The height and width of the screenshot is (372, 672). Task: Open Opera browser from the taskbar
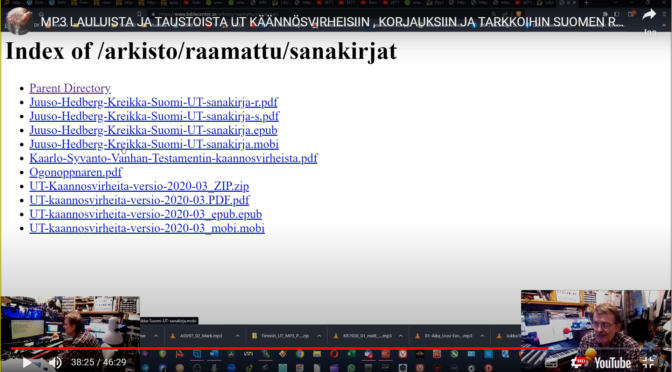coord(334,354)
